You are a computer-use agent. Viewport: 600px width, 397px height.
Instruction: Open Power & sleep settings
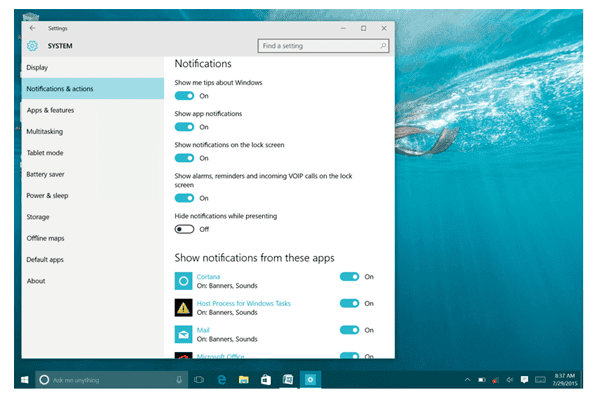click(x=93, y=196)
